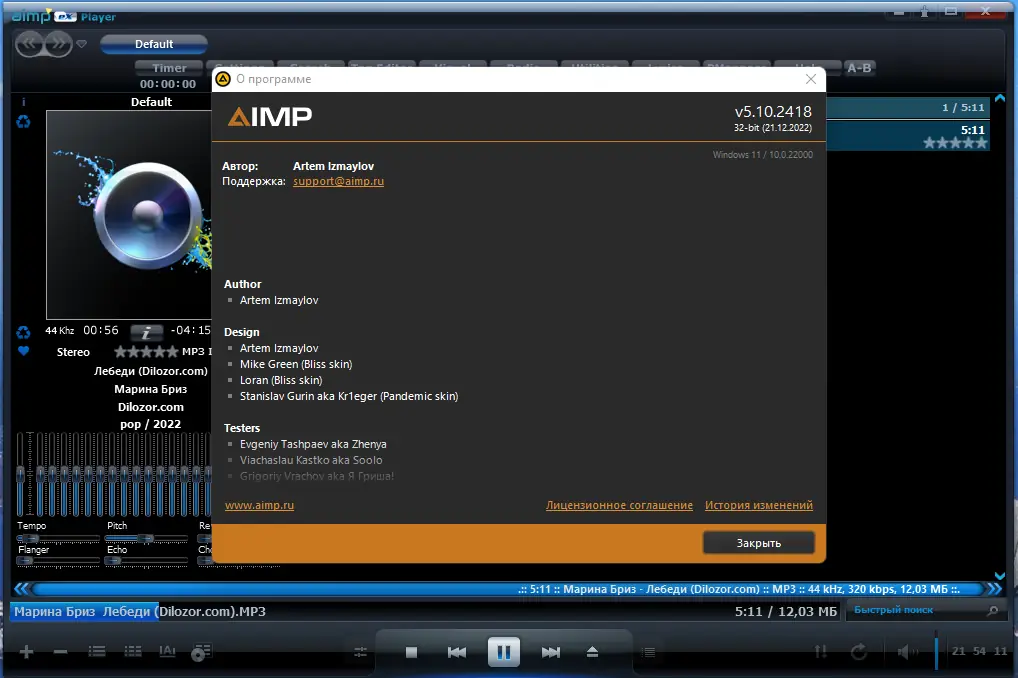
Task: Click the right double chevron on seek bar
Action: coord(995,589)
